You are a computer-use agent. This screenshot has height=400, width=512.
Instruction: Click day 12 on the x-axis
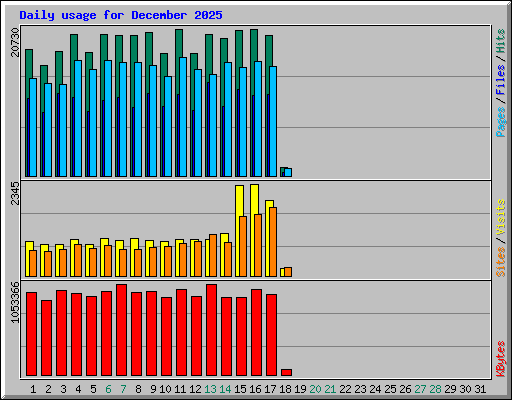click(x=195, y=389)
